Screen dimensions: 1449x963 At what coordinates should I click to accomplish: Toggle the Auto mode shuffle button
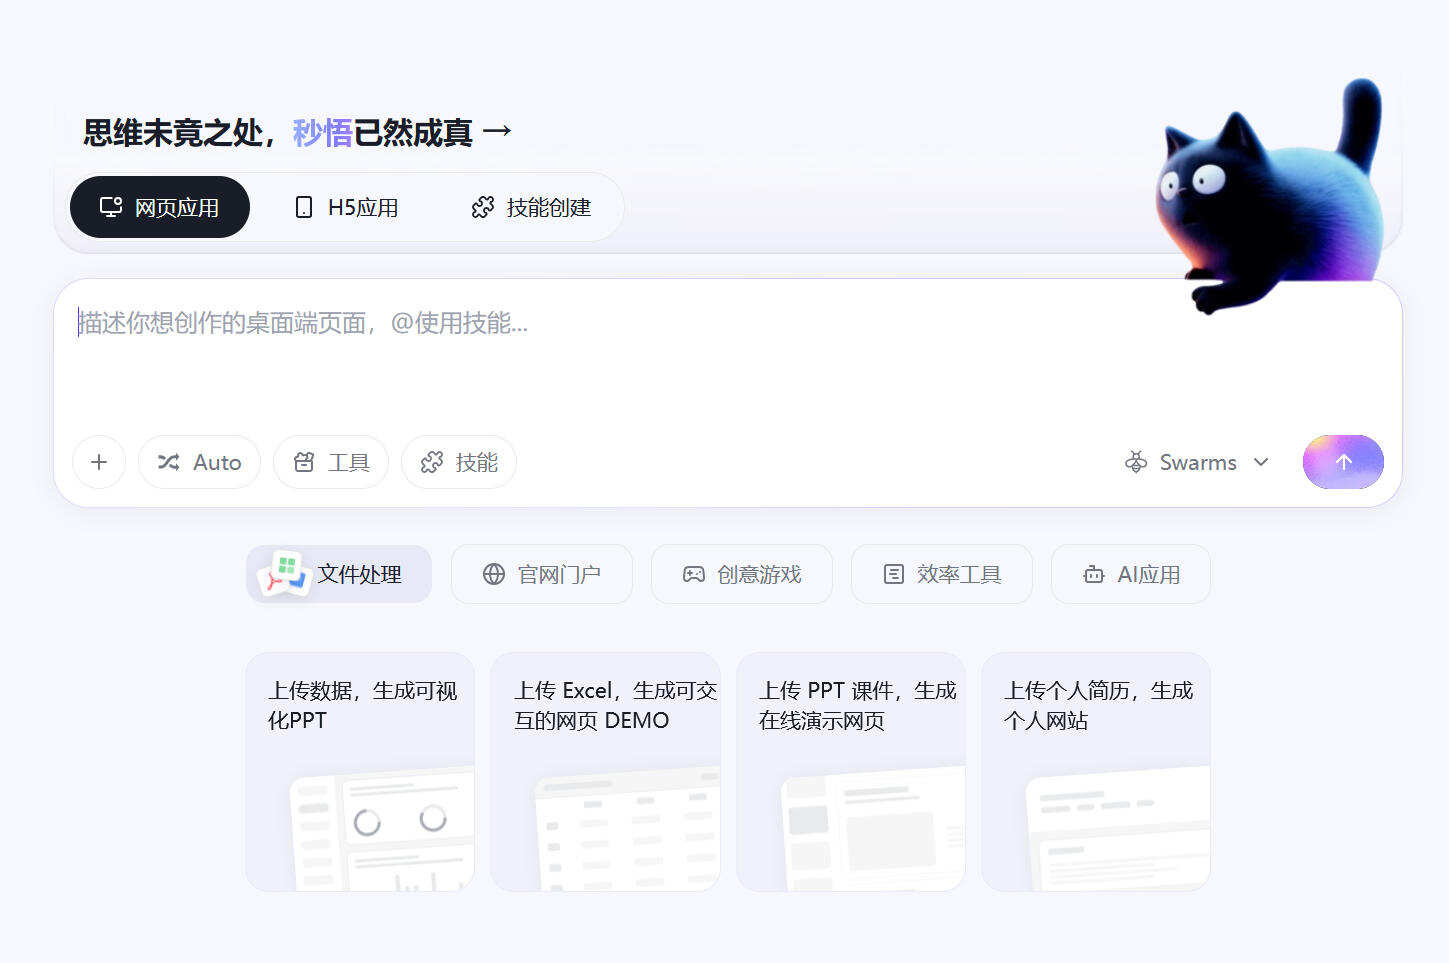(x=199, y=462)
